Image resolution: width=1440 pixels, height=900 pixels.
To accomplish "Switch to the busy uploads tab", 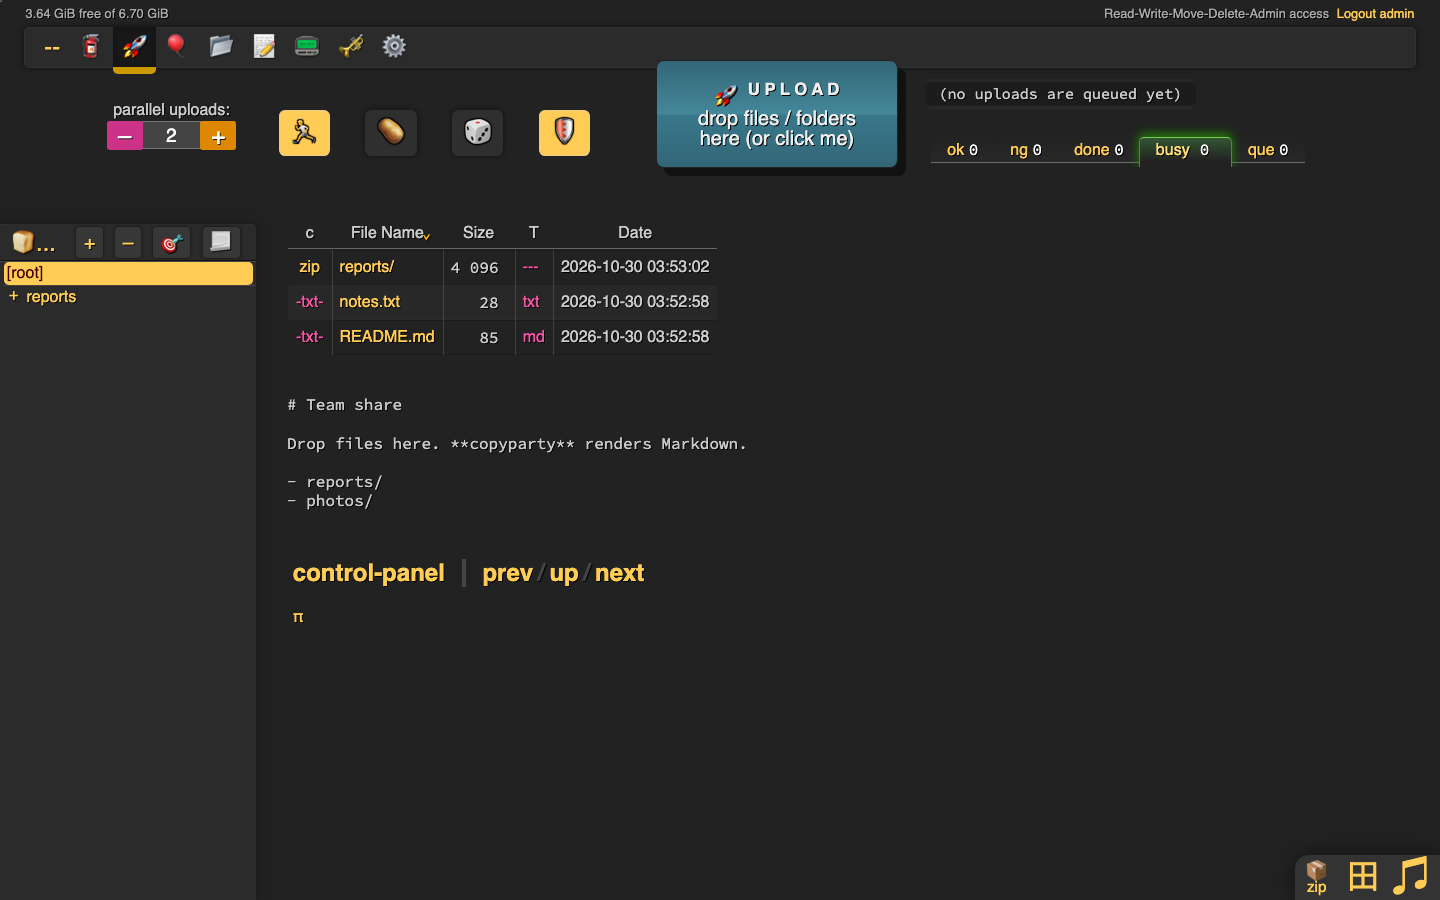I will (1185, 150).
